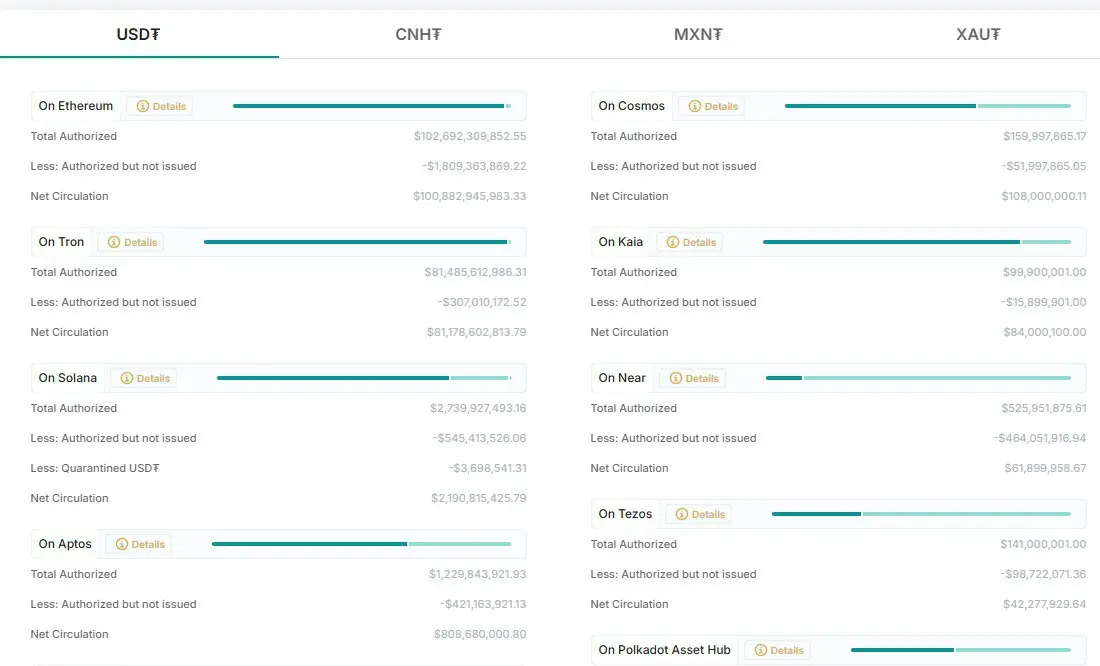Click the info icon beside On Tezos

tap(682, 515)
